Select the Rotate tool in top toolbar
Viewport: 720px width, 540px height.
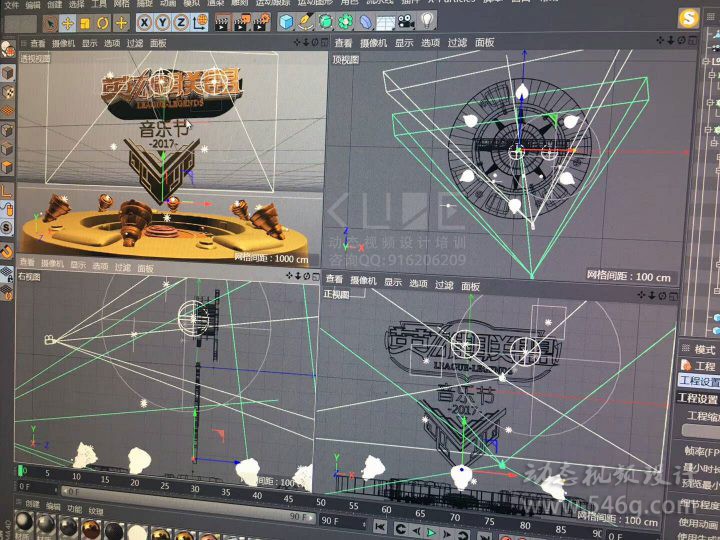pos(103,22)
